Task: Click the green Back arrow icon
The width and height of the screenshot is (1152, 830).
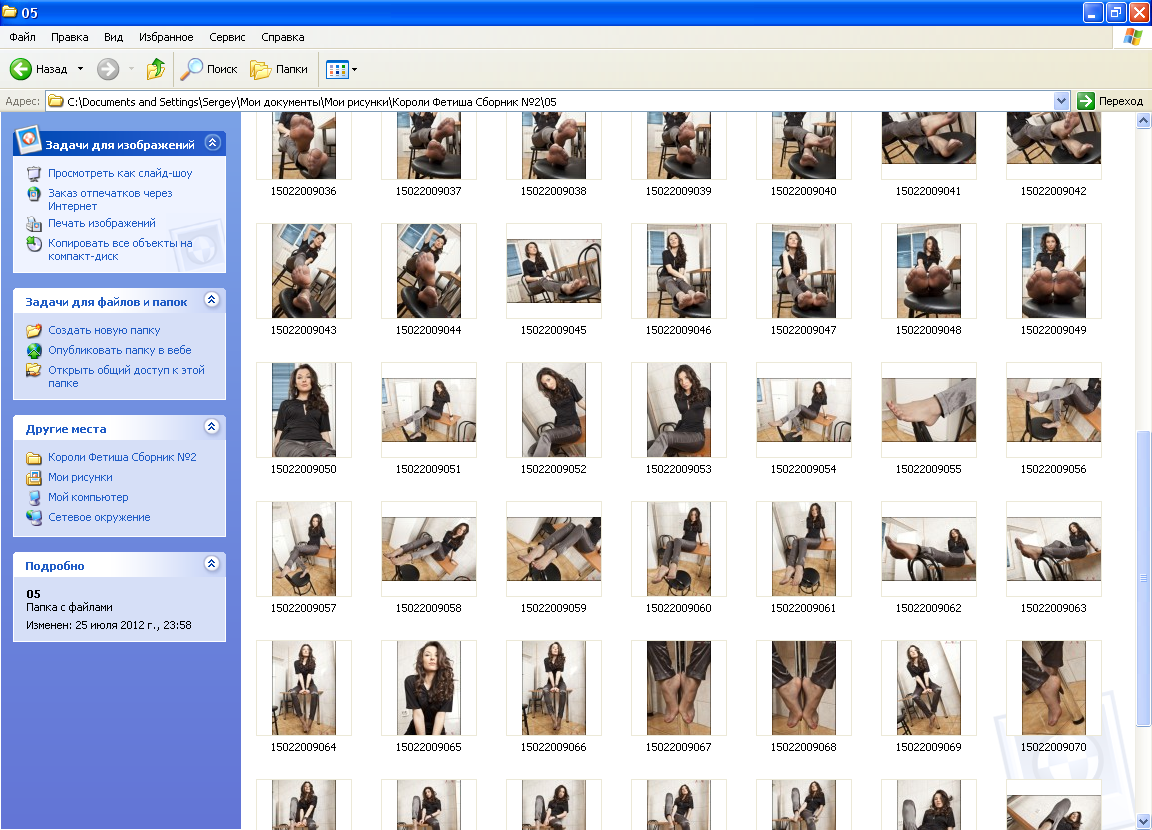Action: click(x=21, y=69)
